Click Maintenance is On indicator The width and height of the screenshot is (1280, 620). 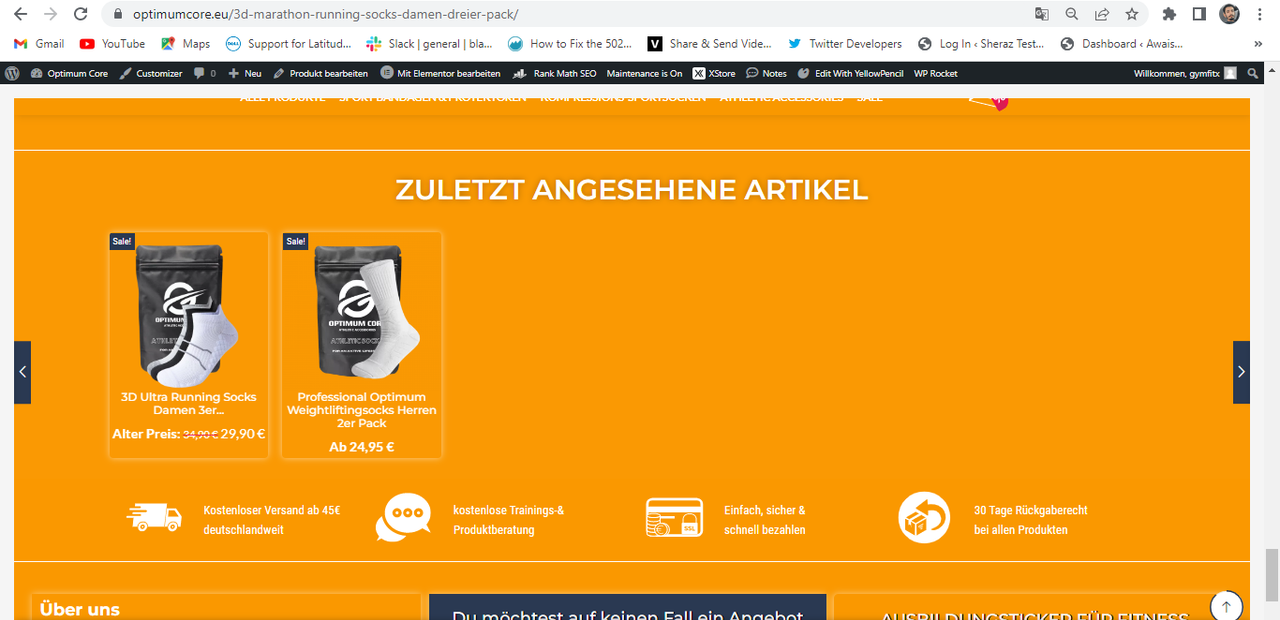pos(644,73)
